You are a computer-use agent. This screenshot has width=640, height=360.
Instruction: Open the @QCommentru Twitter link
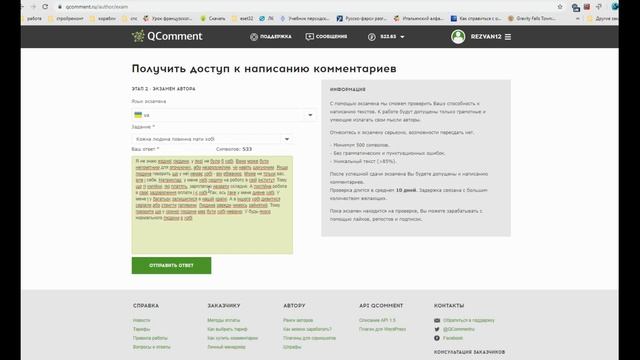(x=458, y=329)
